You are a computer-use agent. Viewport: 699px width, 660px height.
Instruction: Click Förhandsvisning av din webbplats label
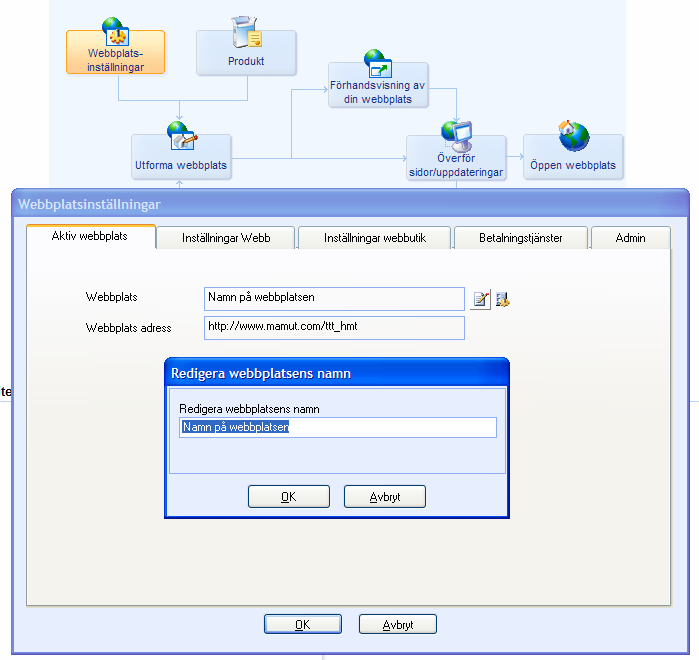[x=378, y=92]
